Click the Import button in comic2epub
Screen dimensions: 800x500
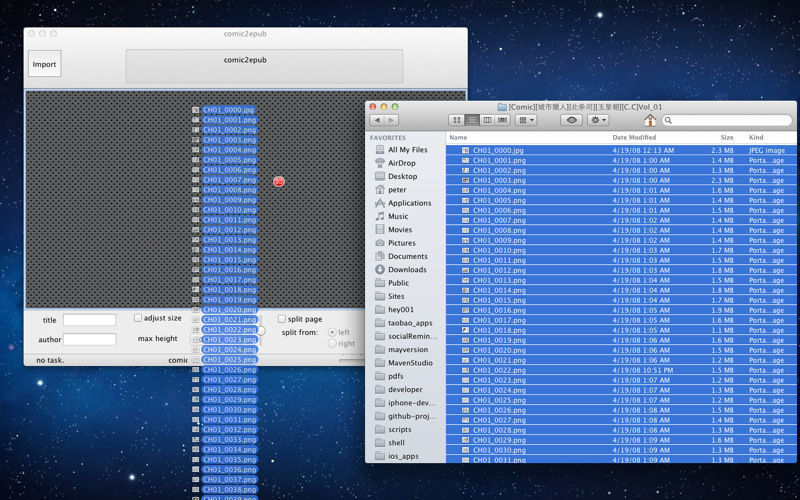click(x=44, y=64)
